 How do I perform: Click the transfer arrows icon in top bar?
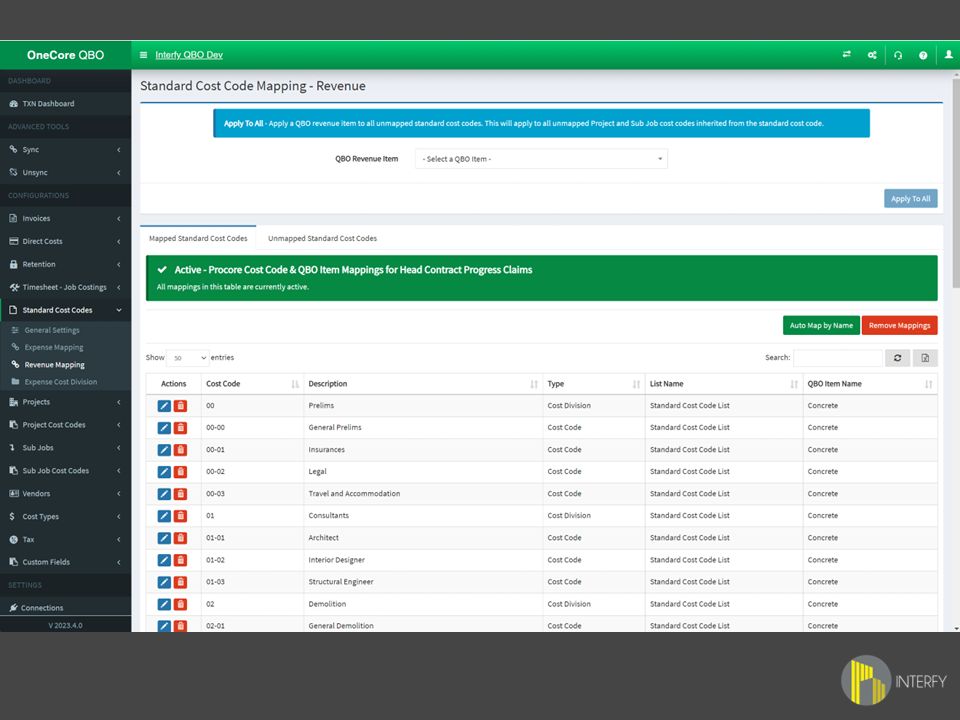[847, 55]
